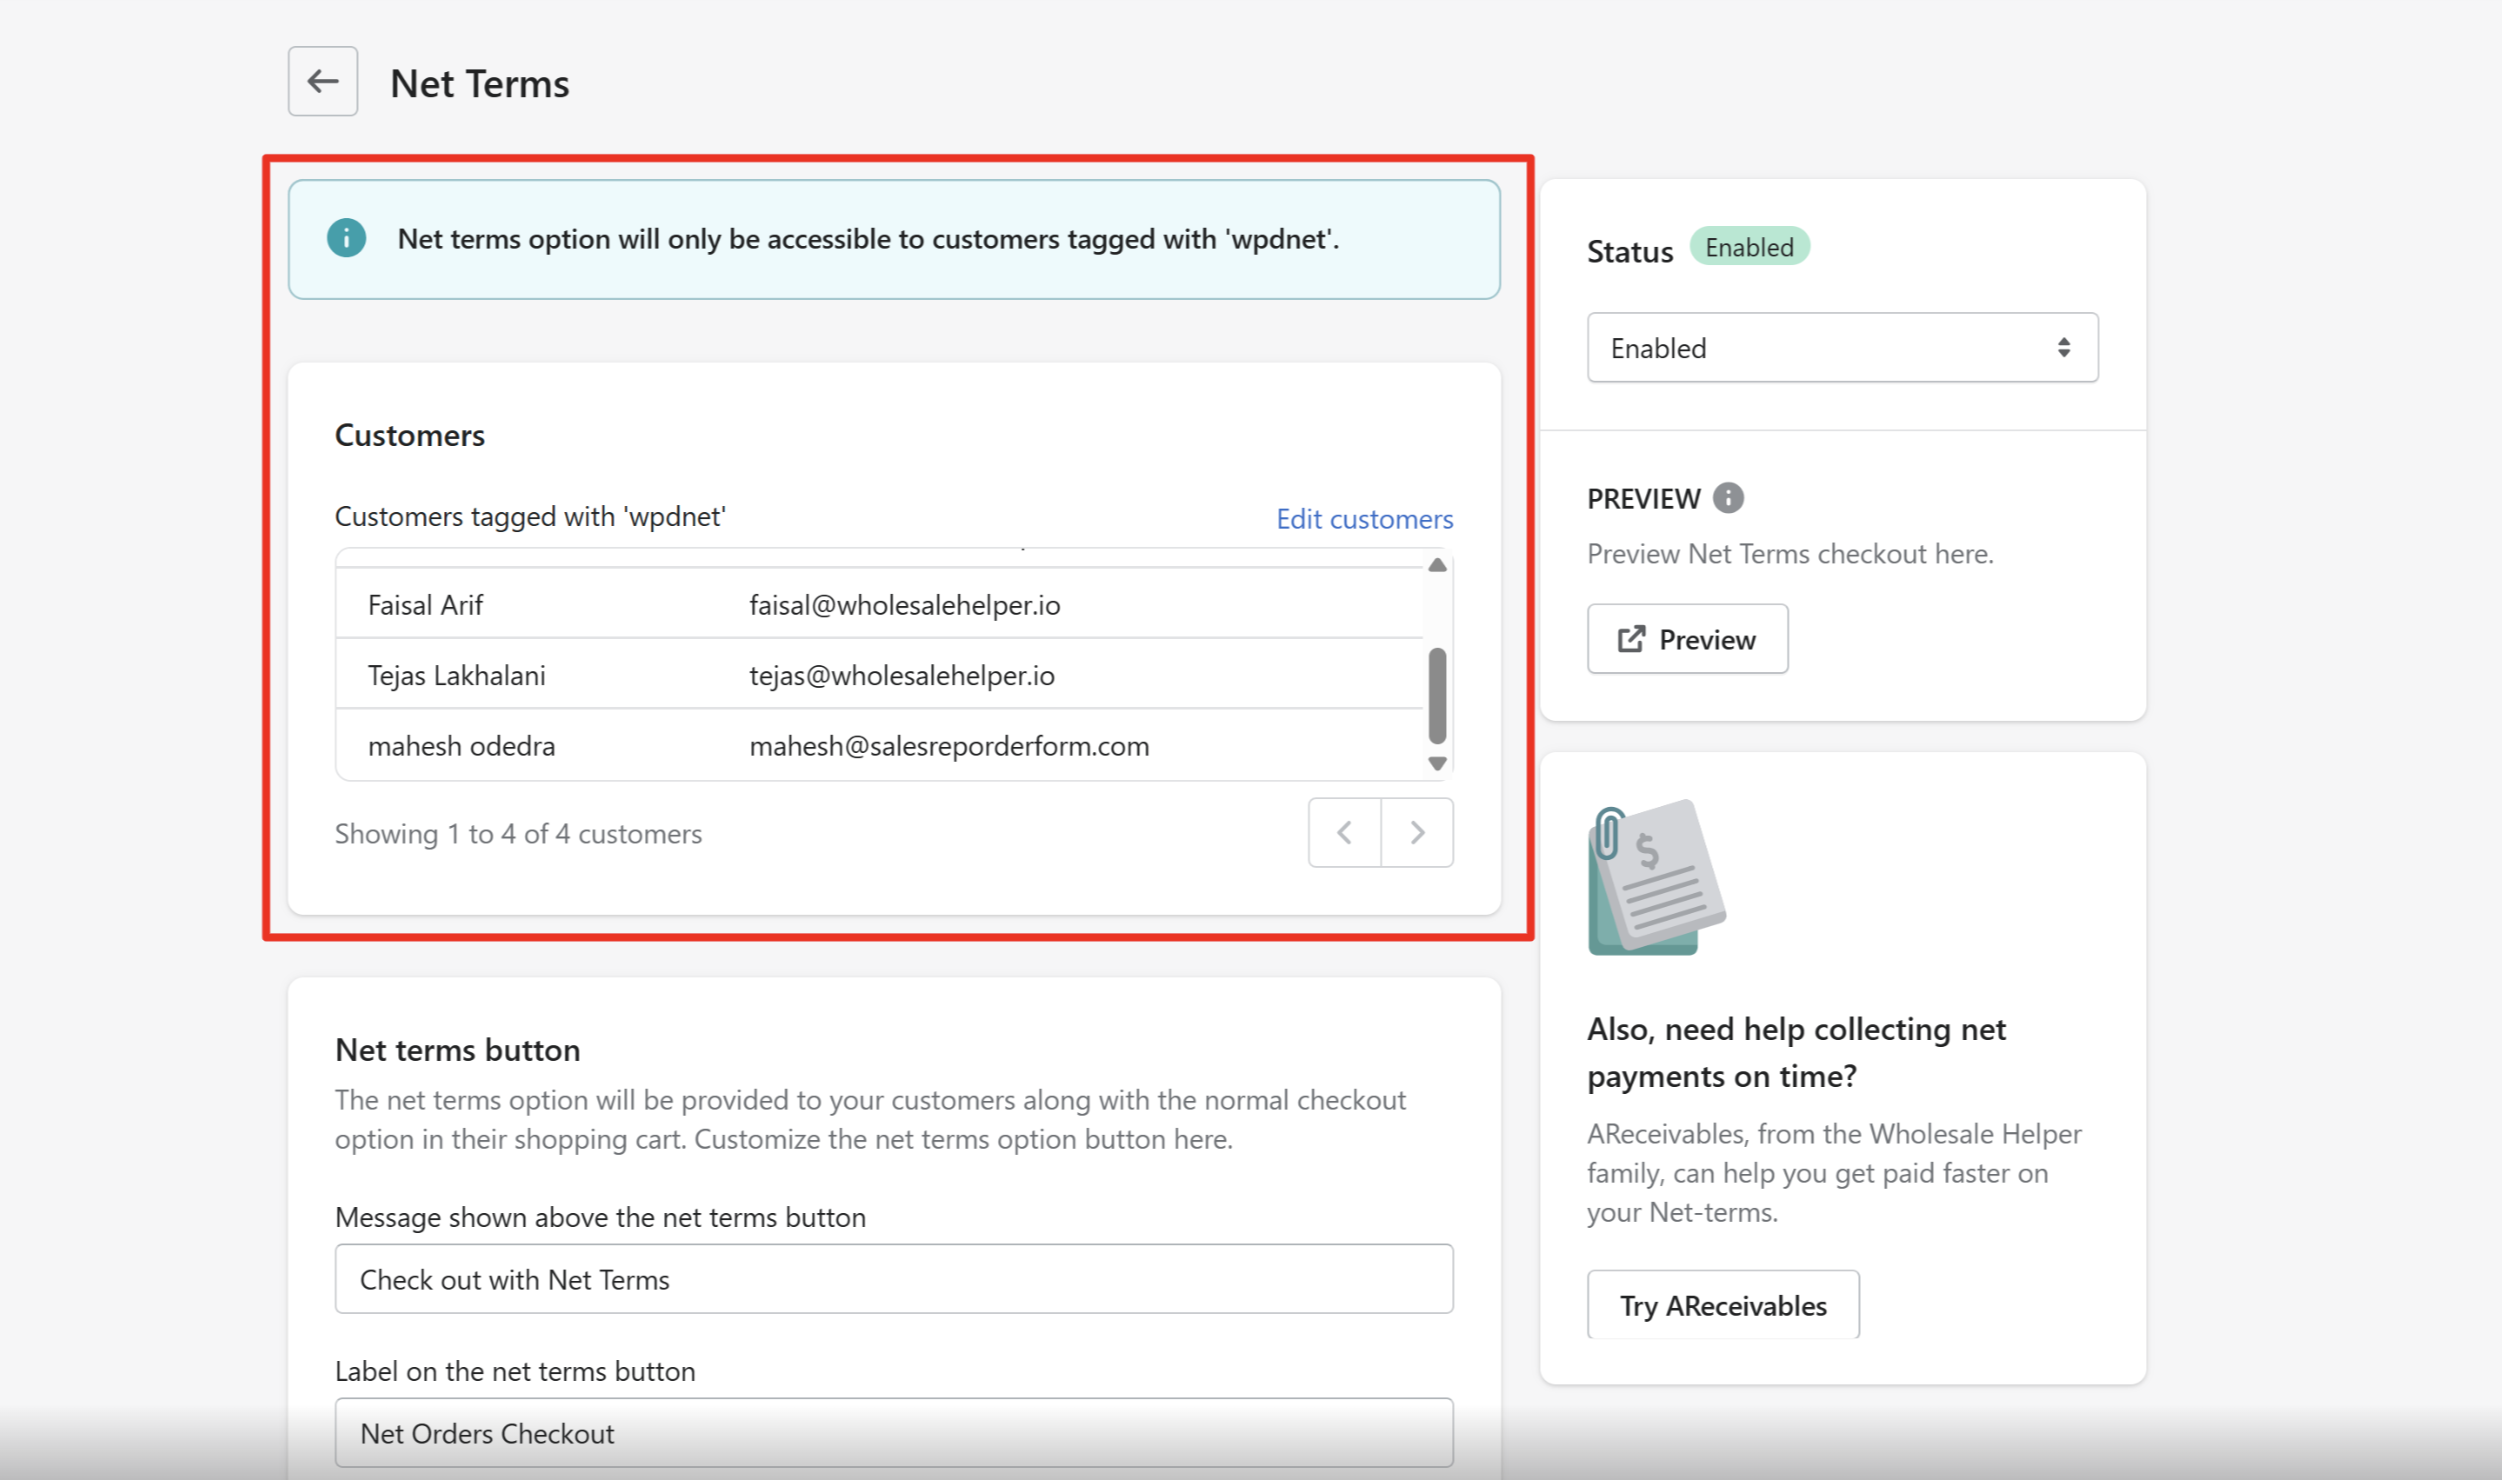The image size is (2502, 1480).
Task: Click the info icon next to PREVIEW
Action: click(x=1727, y=498)
